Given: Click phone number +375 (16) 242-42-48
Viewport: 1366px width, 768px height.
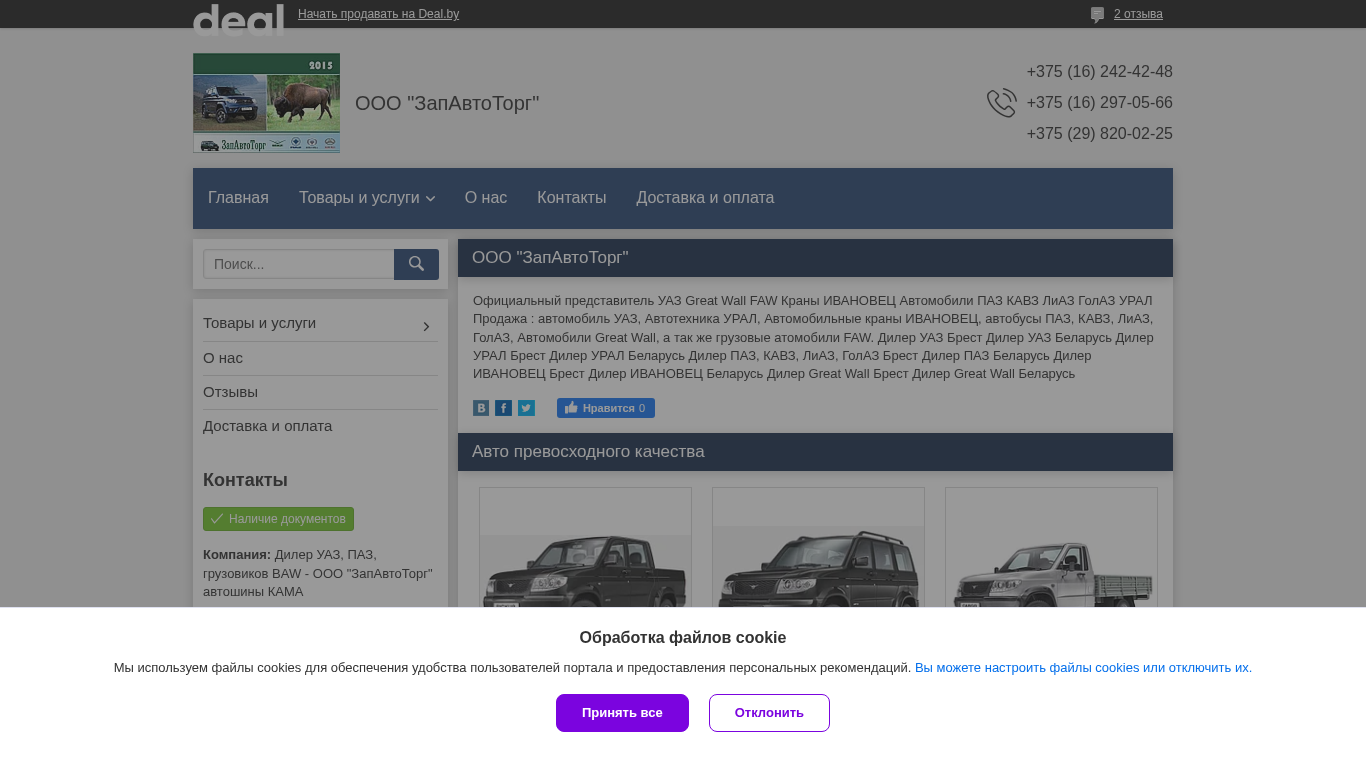Looking at the screenshot, I should click(1099, 72).
